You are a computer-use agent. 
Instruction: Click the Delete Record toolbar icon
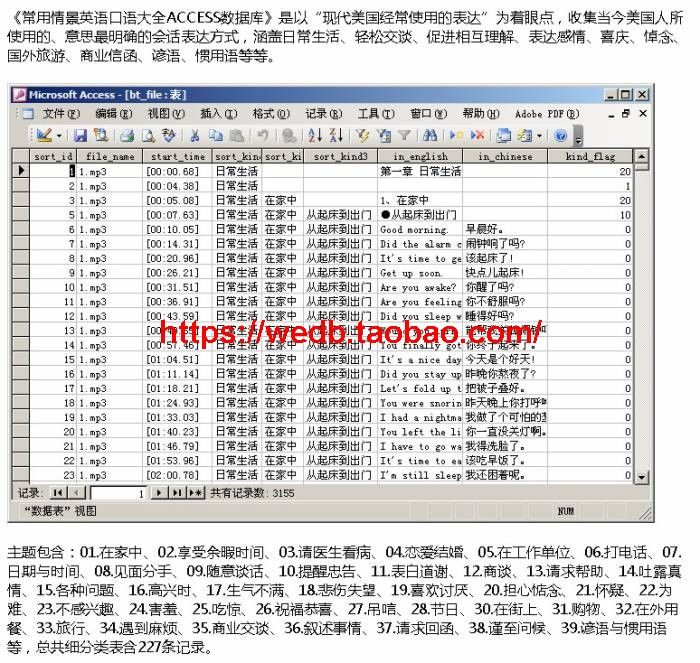click(477, 135)
